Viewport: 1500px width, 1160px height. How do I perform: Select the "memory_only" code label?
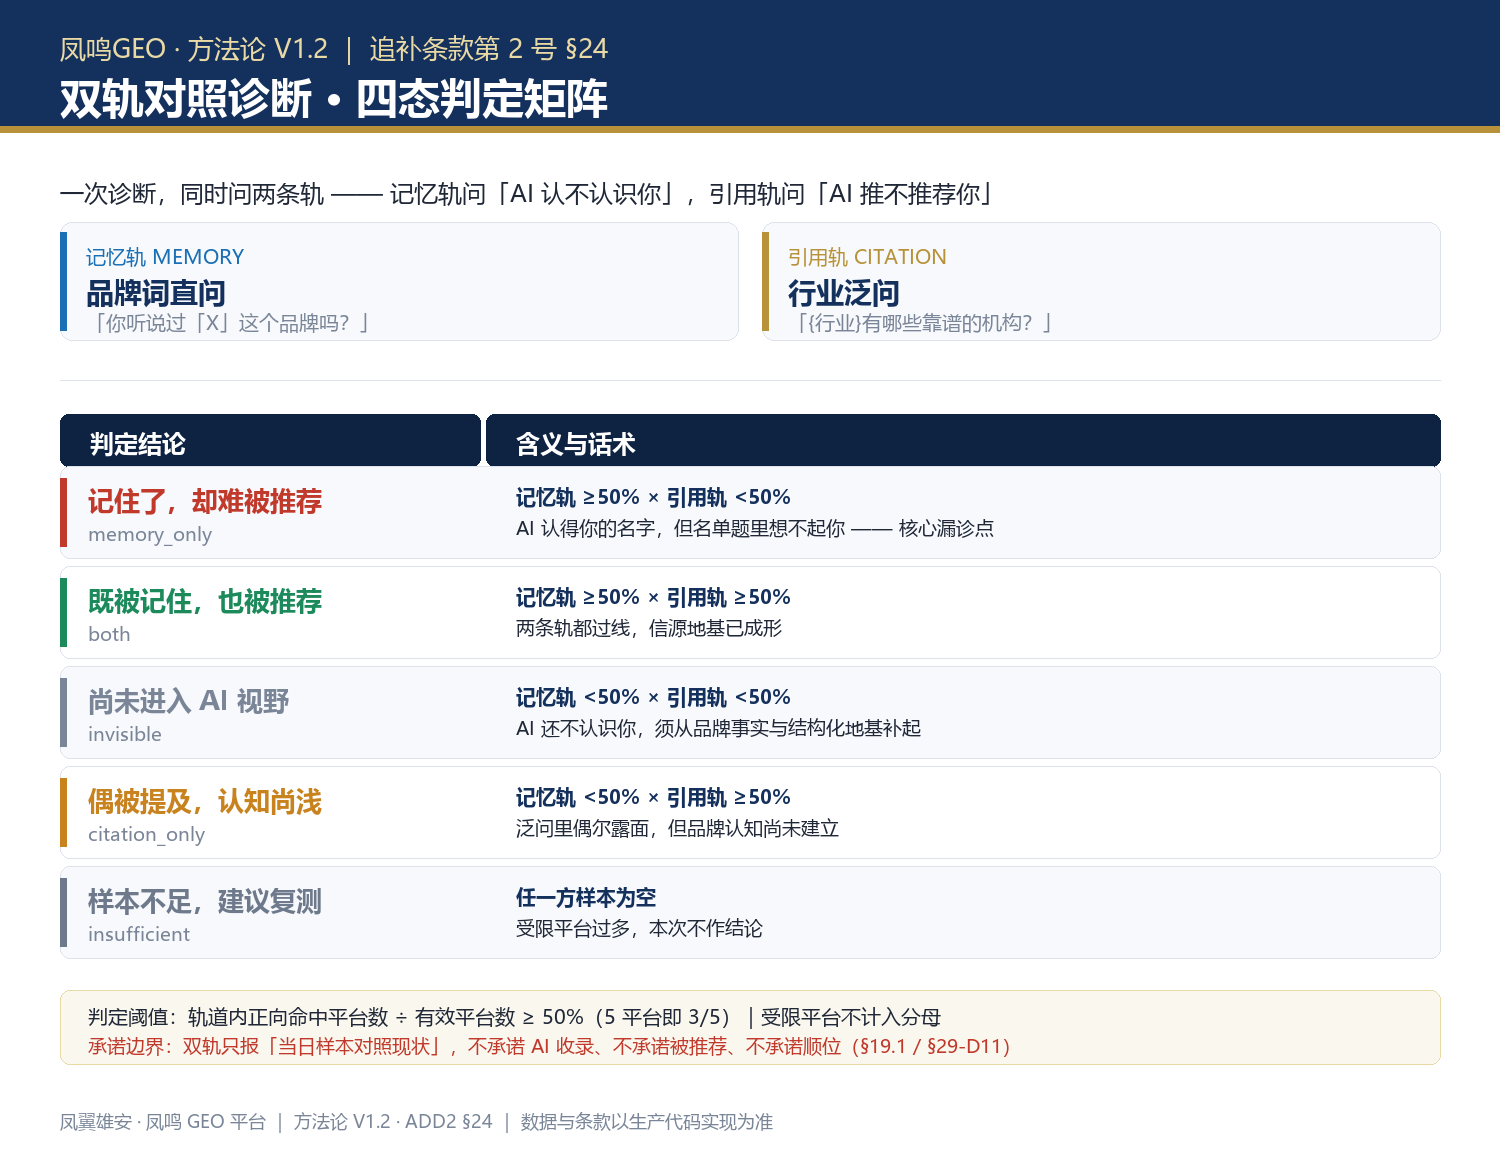(150, 534)
